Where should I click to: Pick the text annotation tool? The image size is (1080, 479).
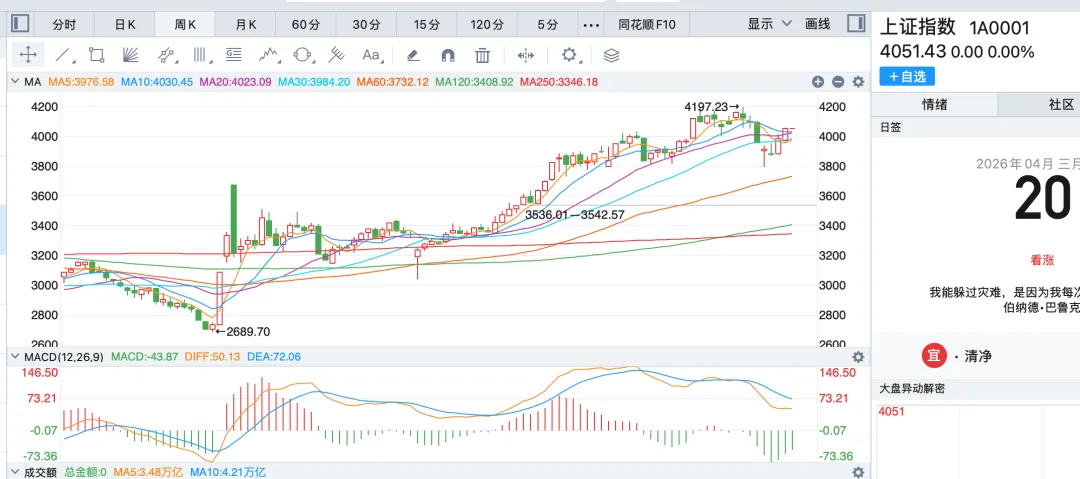coord(371,55)
